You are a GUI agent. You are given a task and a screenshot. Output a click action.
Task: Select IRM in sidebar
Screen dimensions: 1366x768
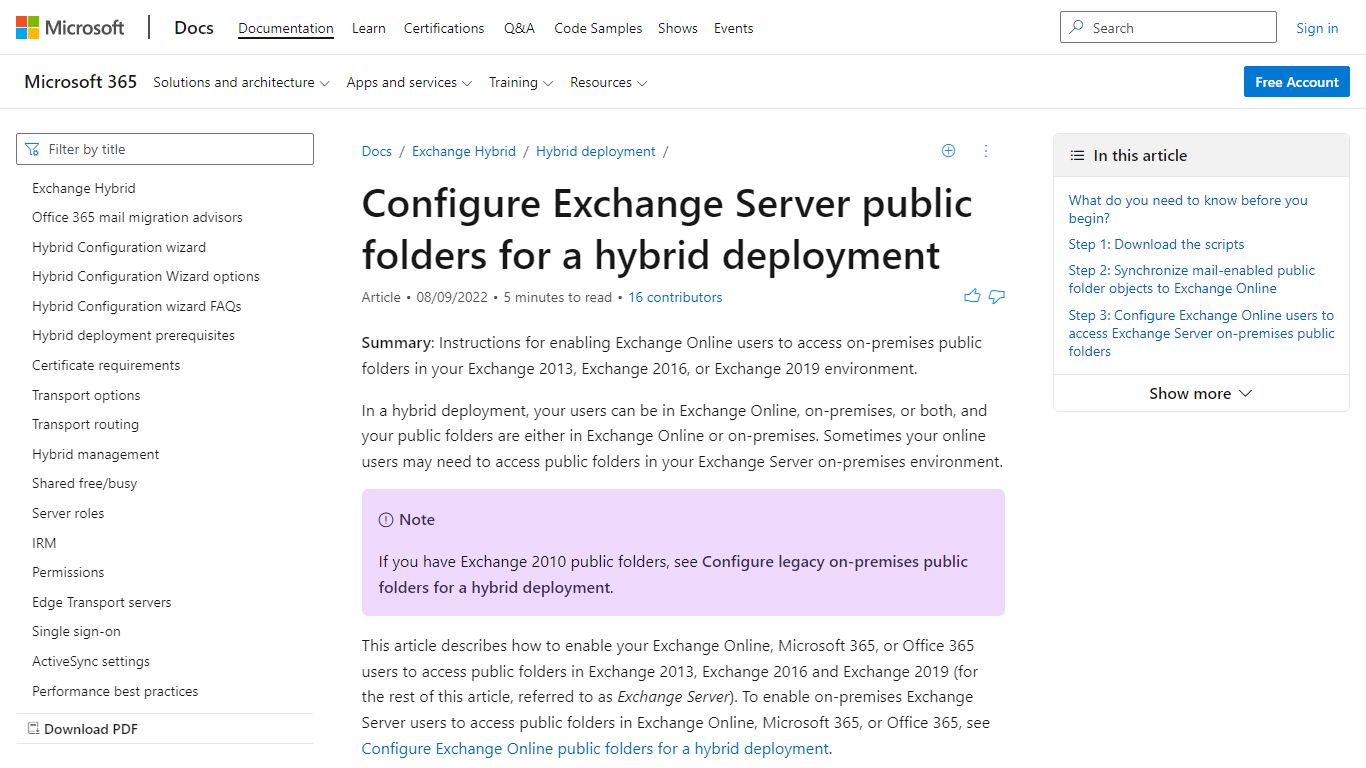pos(44,543)
